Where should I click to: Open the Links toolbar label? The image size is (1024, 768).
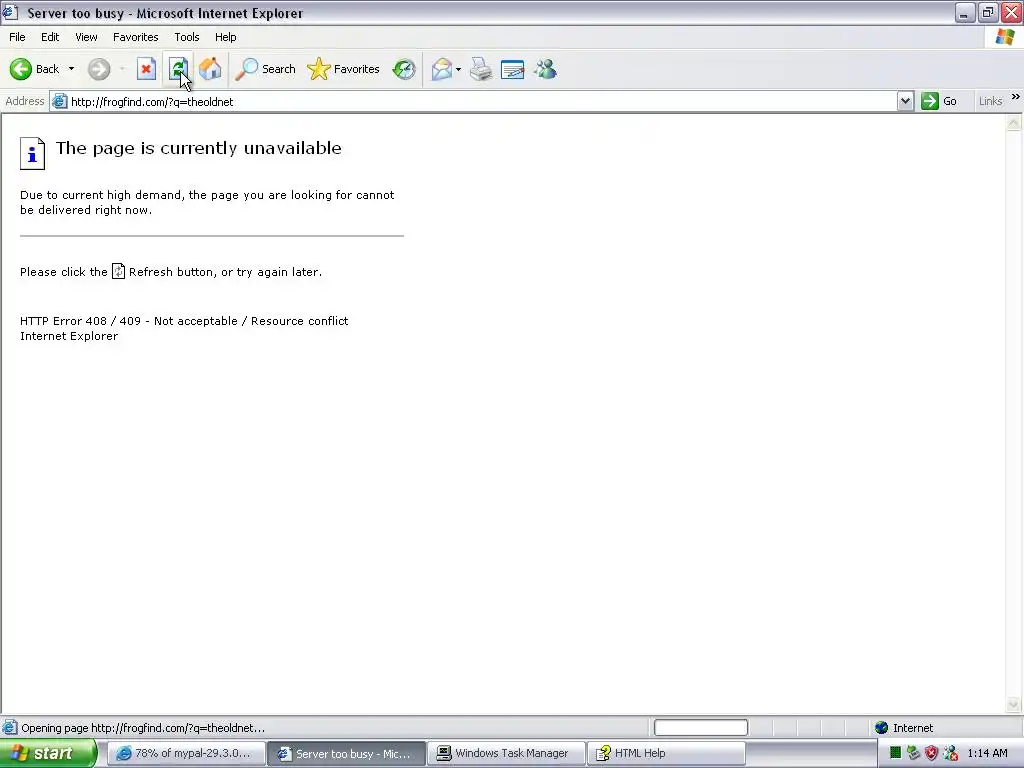pyautogui.click(x=990, y=101)
